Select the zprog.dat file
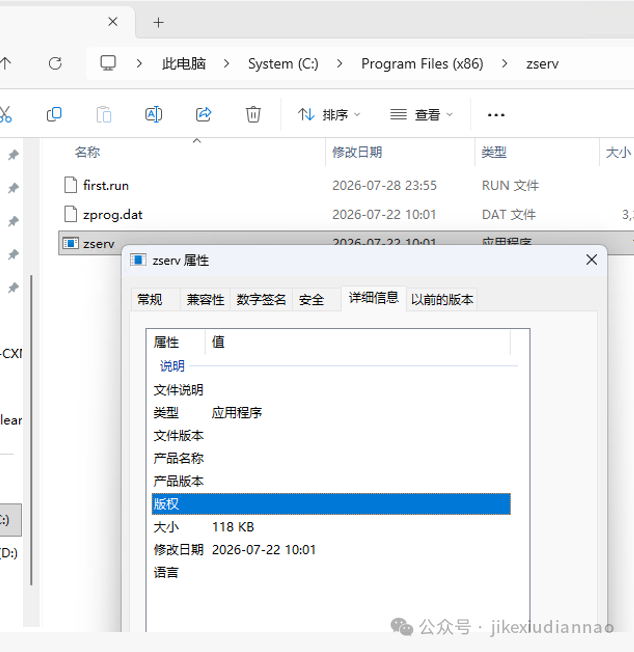Screen dimensions: 634x652 pos(113,215)
